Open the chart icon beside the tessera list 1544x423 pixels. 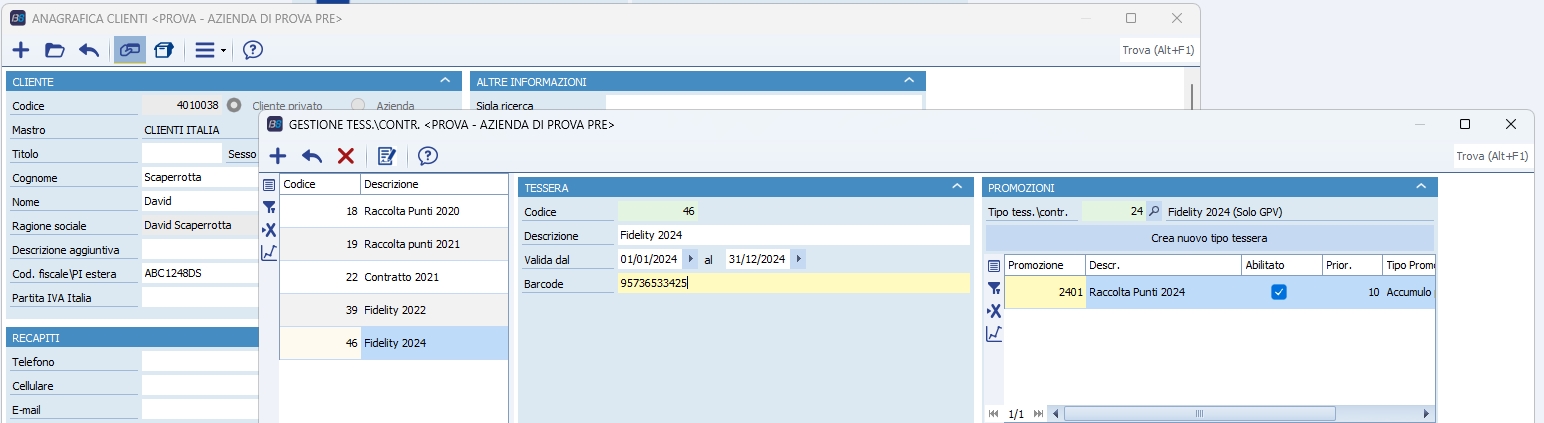[x=269, y=253]
